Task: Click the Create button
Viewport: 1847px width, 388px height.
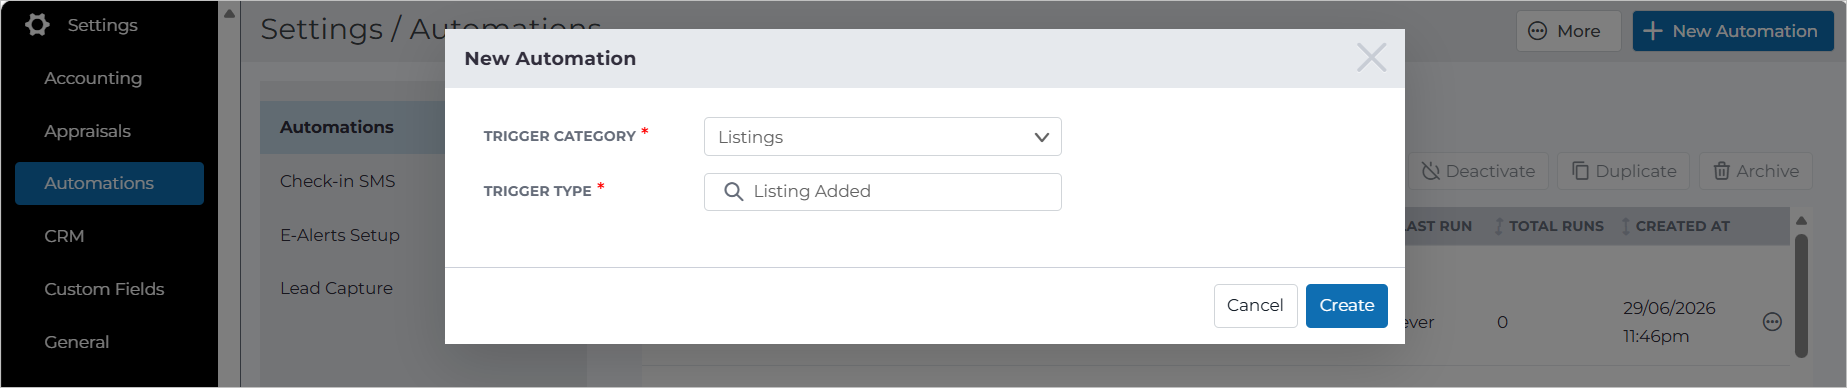Action: (1346, 306)
